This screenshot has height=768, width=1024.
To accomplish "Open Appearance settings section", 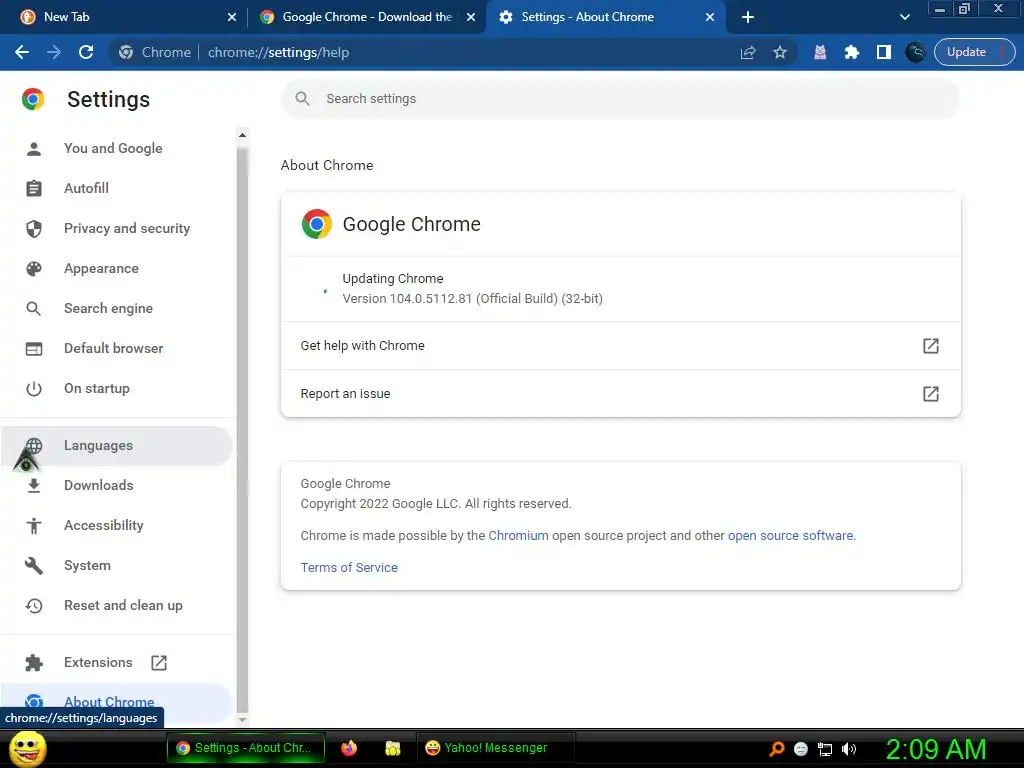I will click(x=116, y=268).
